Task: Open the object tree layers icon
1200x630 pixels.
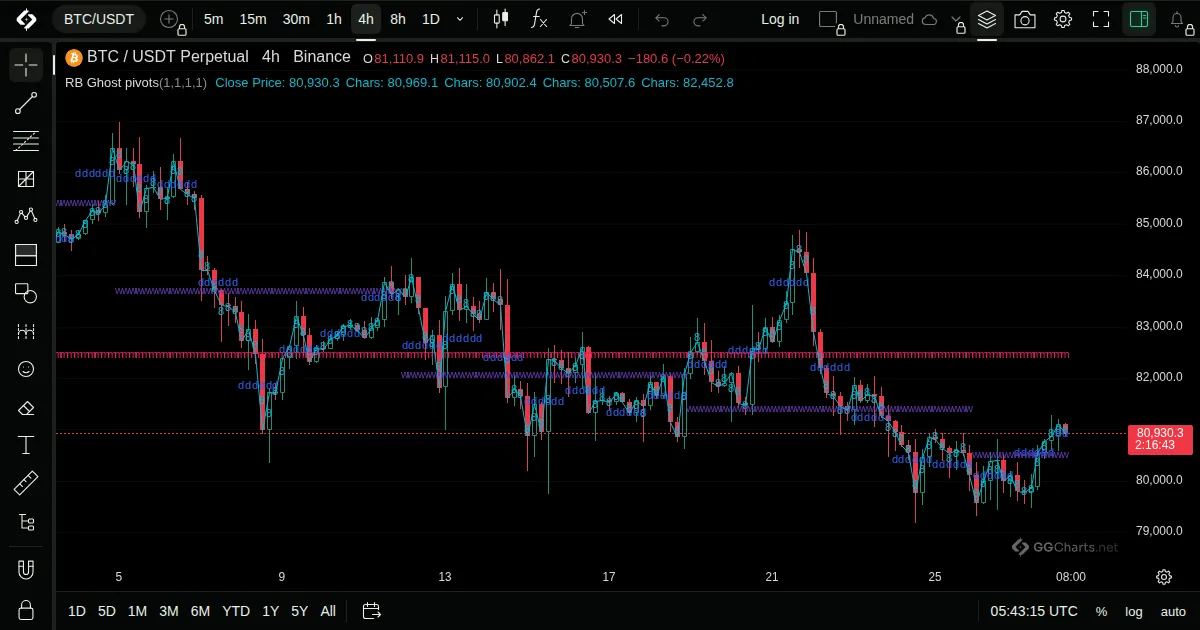Action: 987,19
